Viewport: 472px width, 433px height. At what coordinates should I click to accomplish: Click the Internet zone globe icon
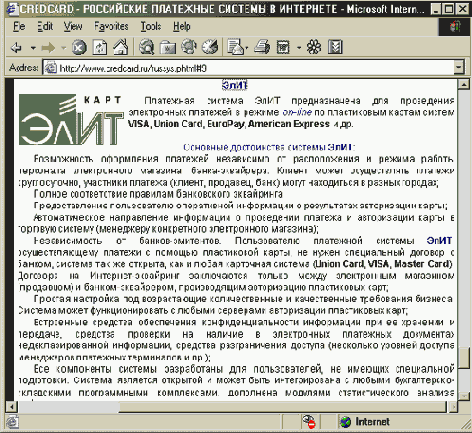[x=346, y=422]
